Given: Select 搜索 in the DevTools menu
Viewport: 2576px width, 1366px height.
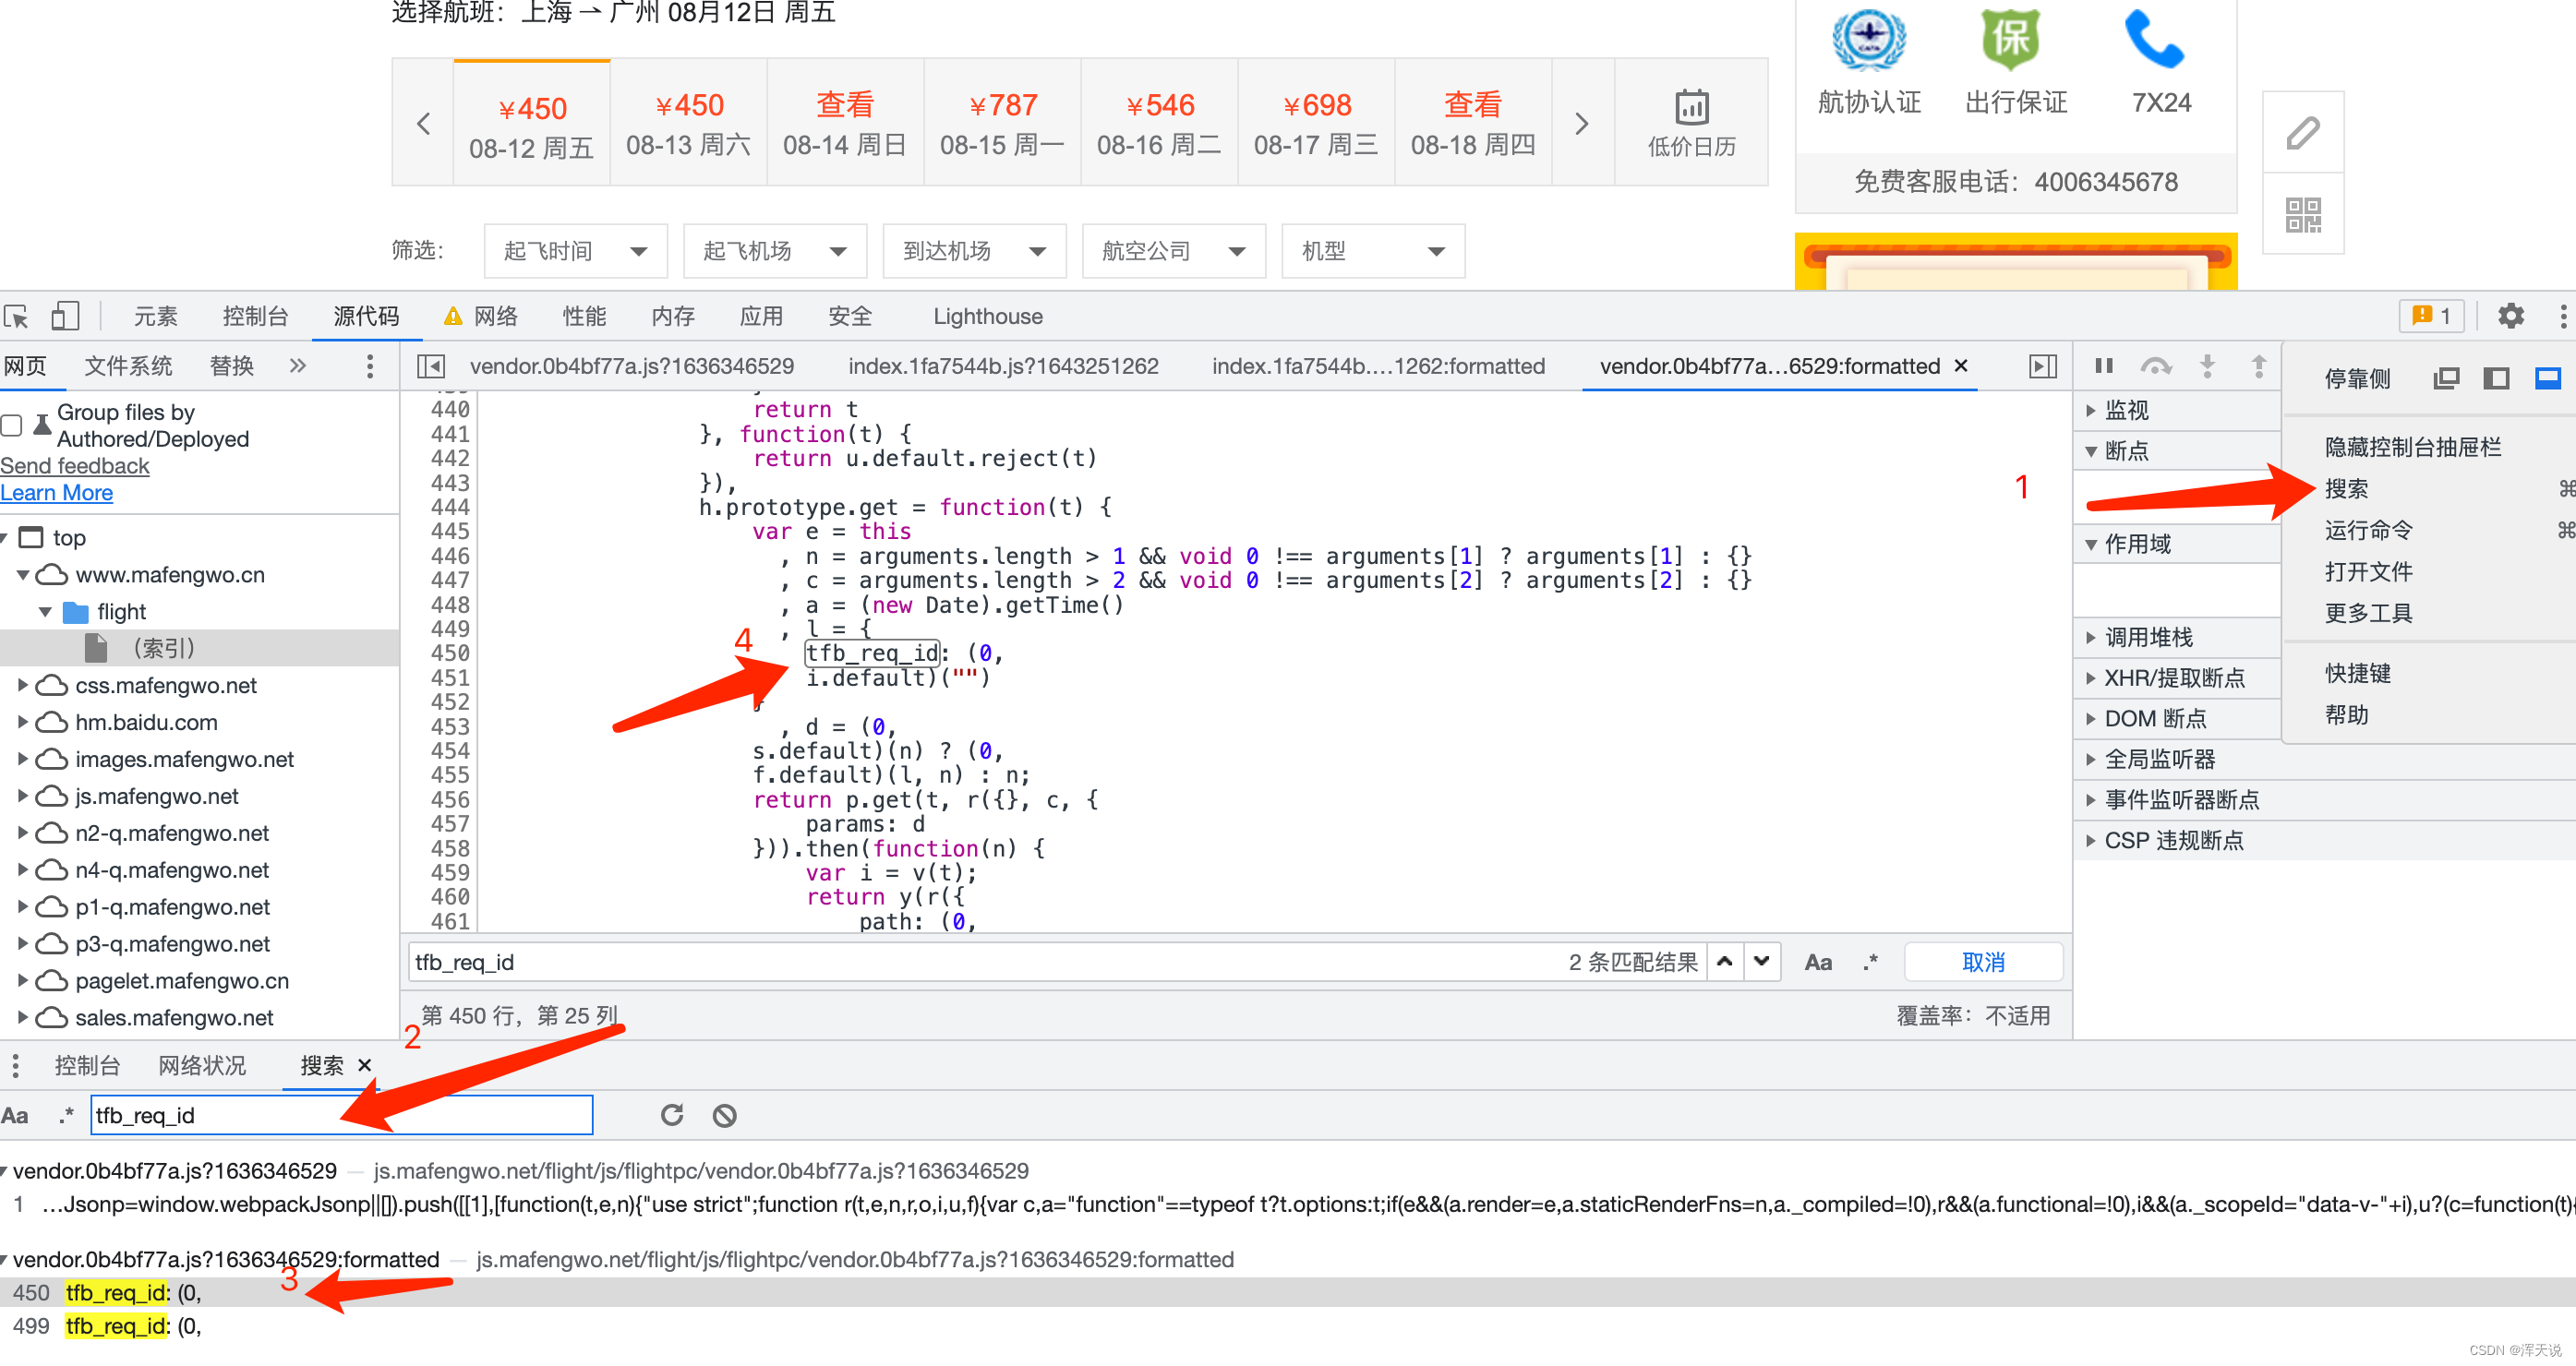Looking at the screenshot, I should (2346, 488).
